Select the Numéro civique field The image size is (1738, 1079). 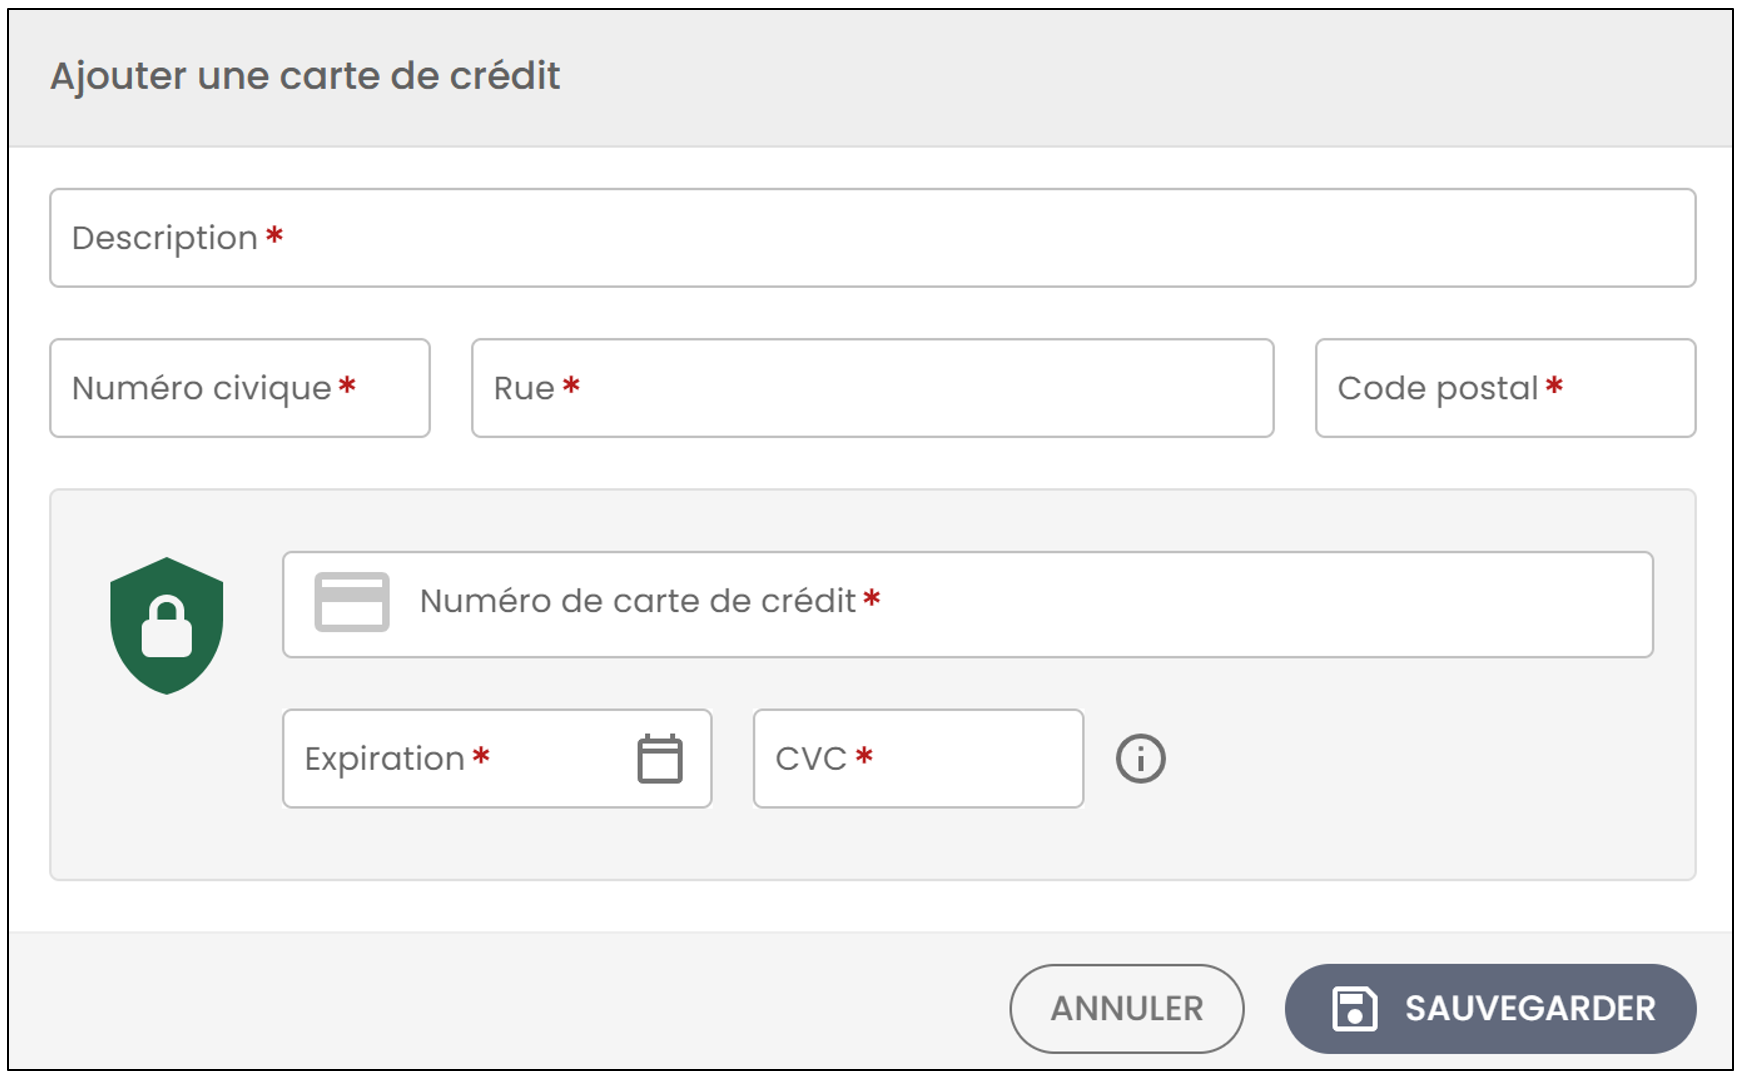coord(240,388)
